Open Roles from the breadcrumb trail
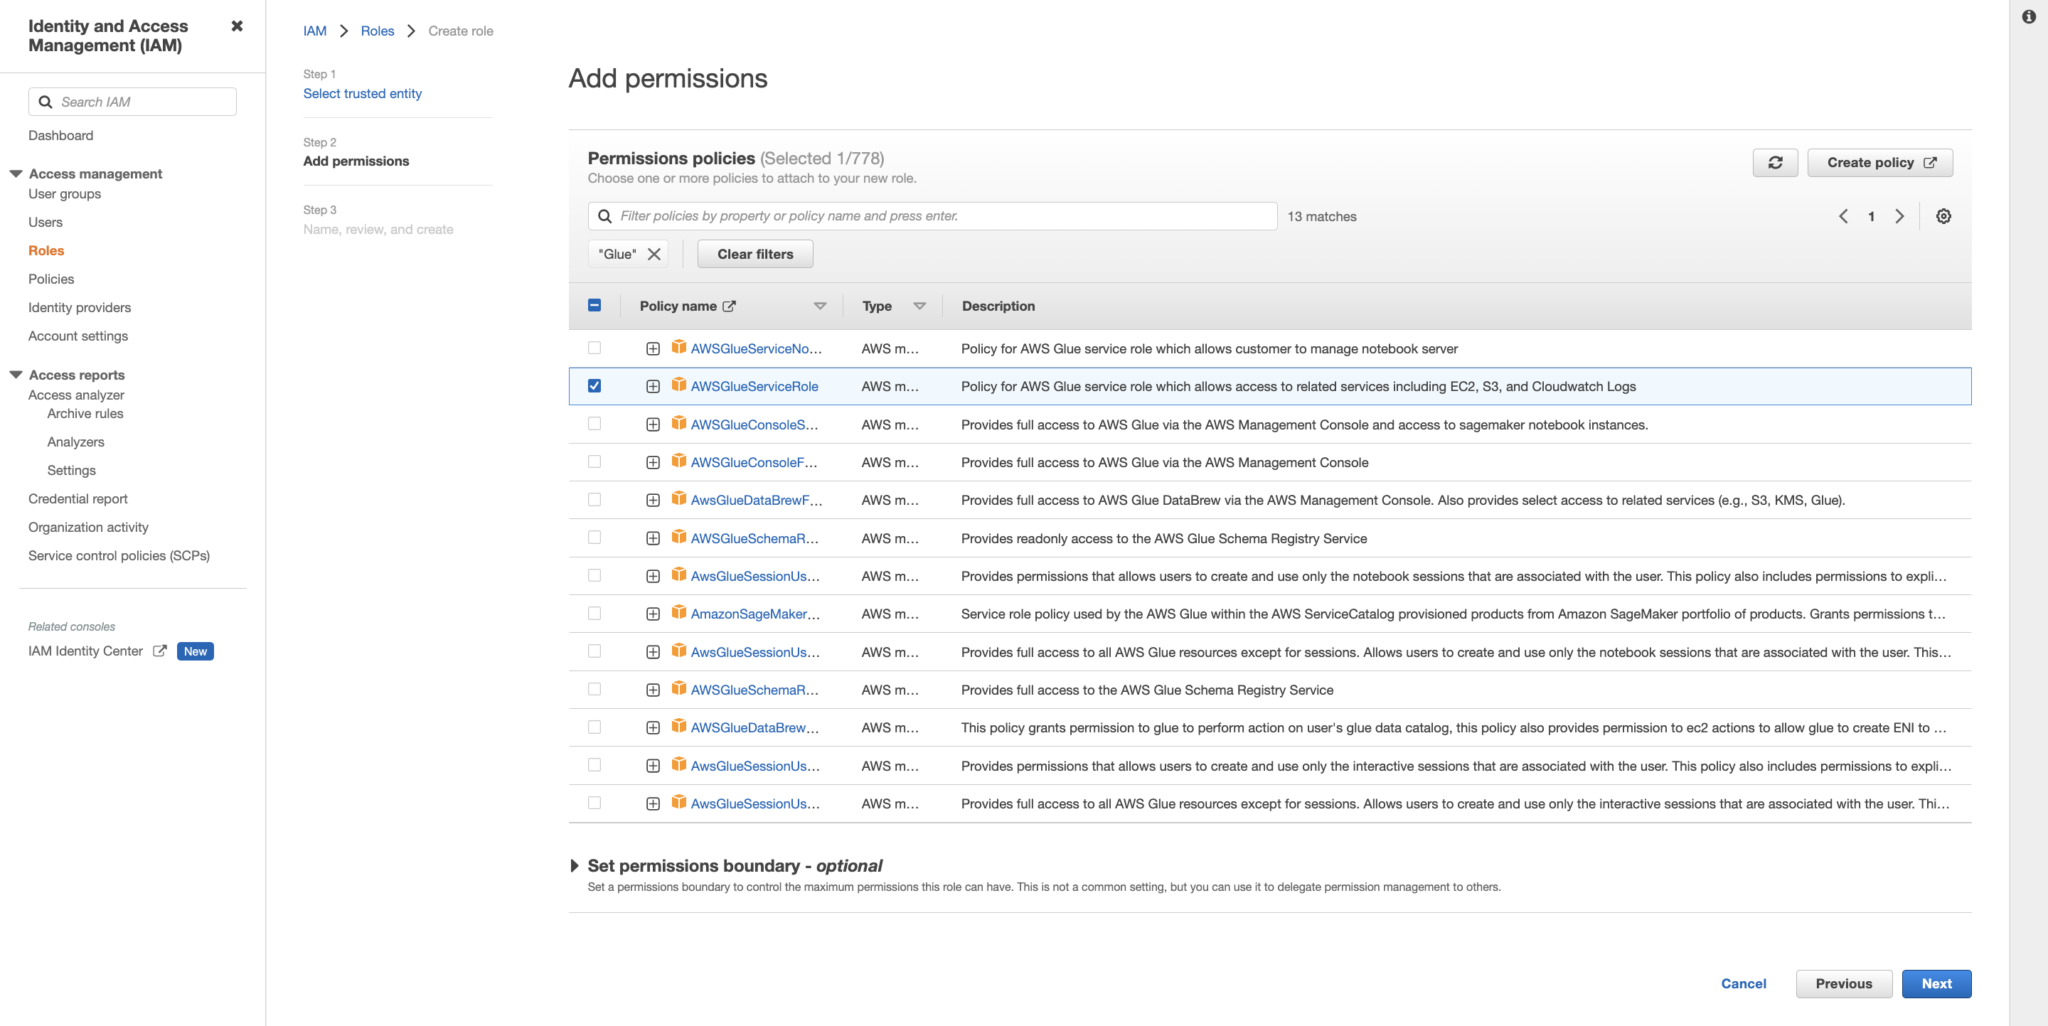Screen dimensions: 2048x1026 (x=377, y=30)
